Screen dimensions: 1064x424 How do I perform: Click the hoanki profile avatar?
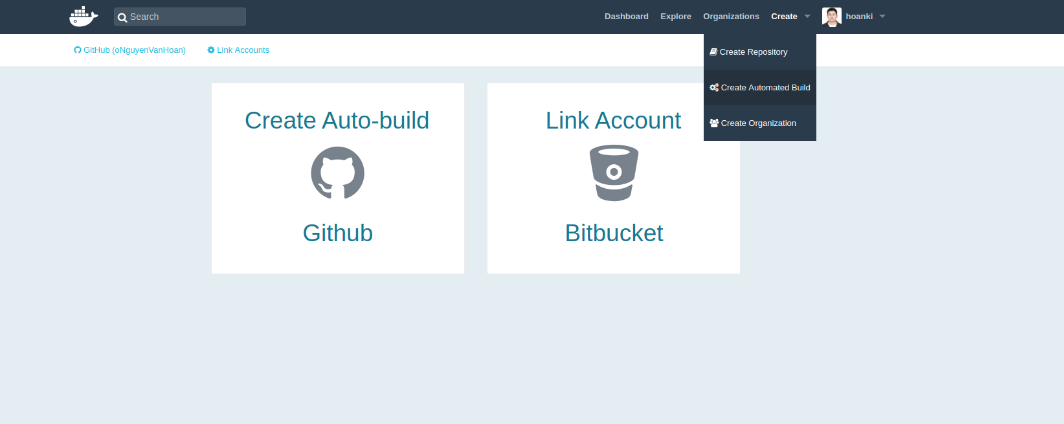click(x=831, y=16)
